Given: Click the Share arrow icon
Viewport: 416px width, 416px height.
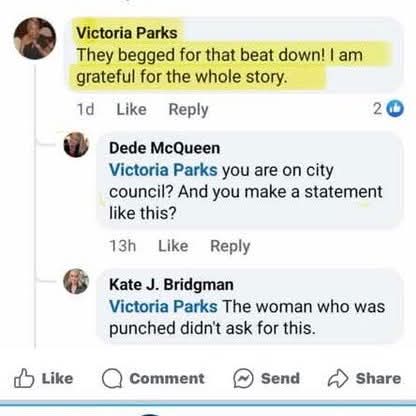Looking at the screenshot, I should click(x=338, y=378).
